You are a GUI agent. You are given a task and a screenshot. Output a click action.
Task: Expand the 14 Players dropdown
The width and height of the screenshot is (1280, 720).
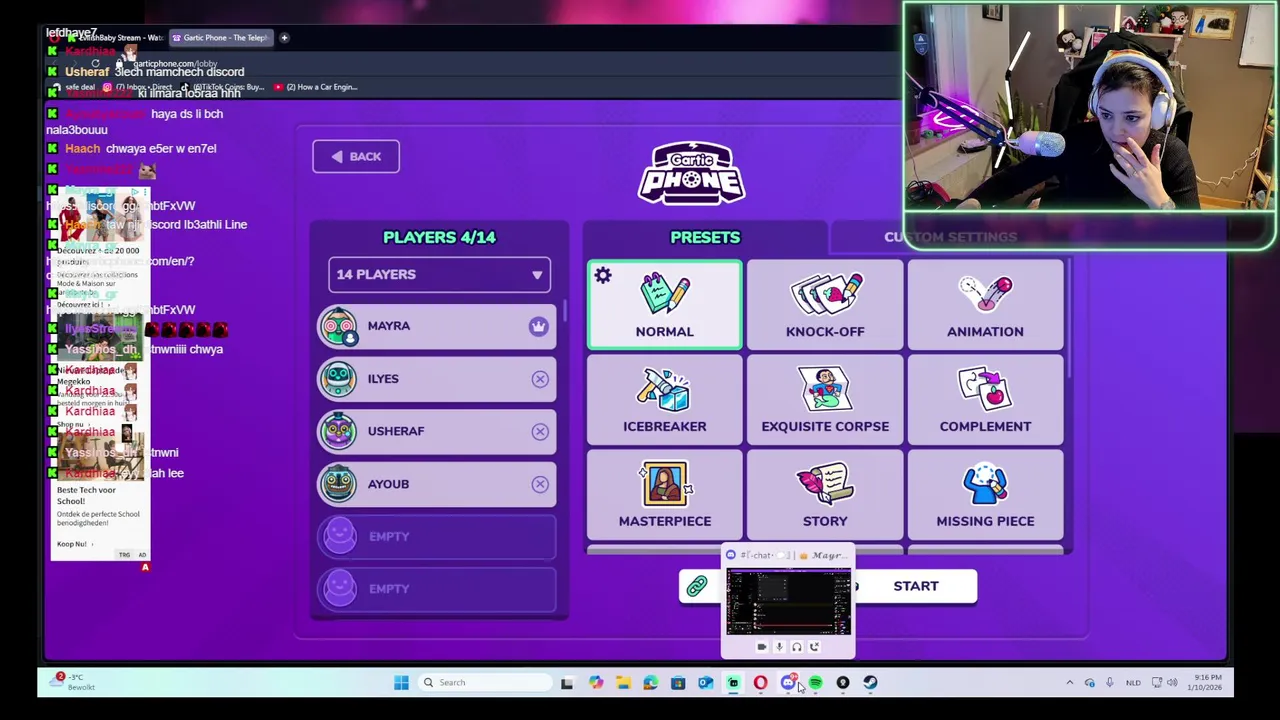(439, 274)
